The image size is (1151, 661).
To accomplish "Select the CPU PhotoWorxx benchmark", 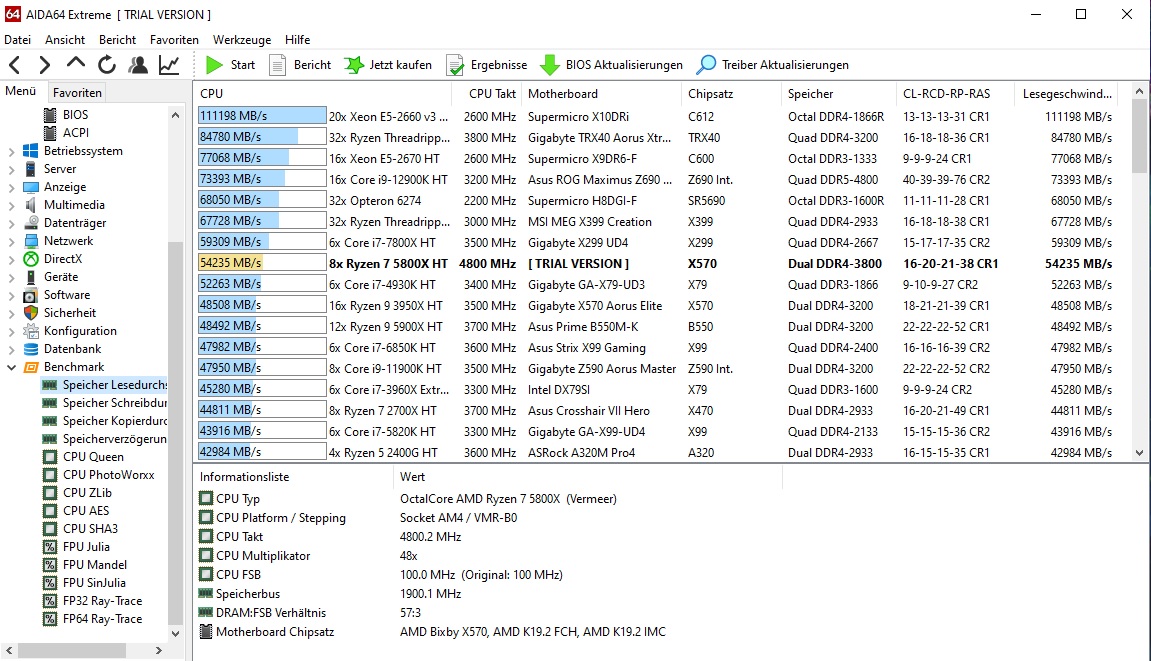I will point(109,474).
